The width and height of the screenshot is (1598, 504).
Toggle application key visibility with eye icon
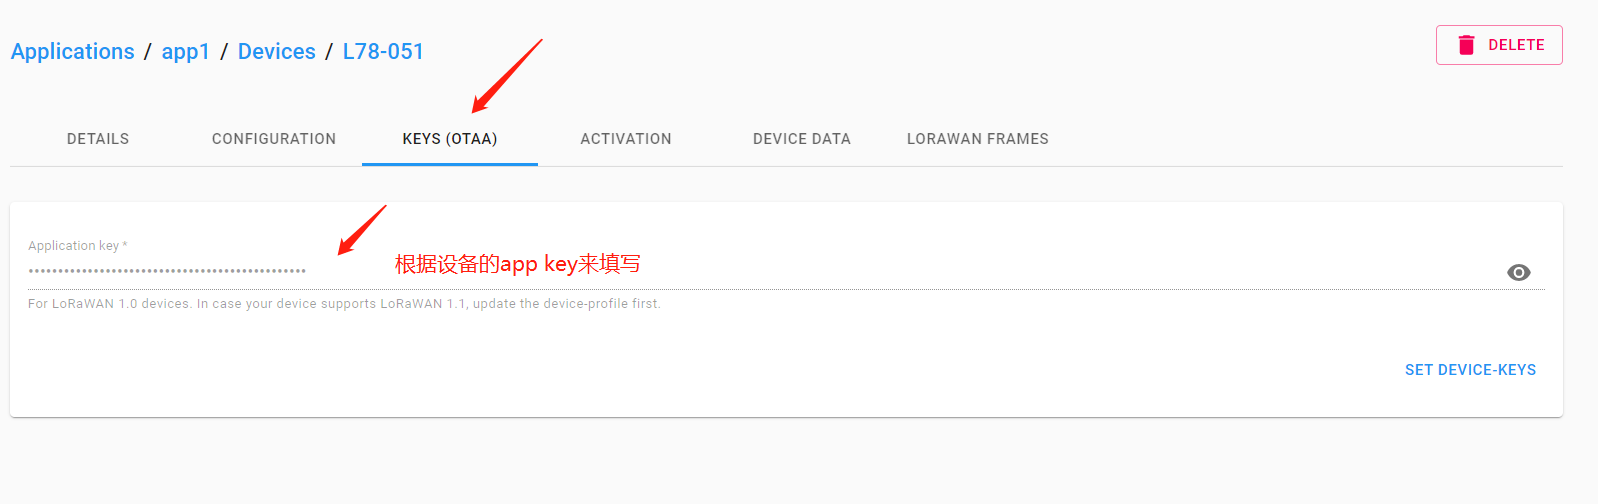click(1518, 272)
